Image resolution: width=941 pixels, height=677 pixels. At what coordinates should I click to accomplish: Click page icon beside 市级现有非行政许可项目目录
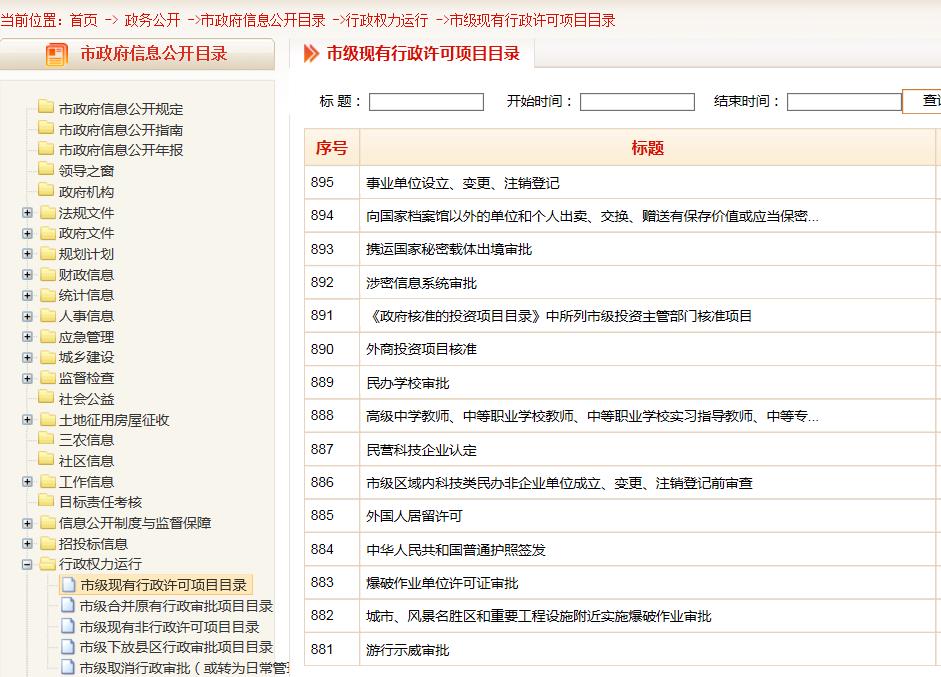pyautogui.click(x=68, y=626)
